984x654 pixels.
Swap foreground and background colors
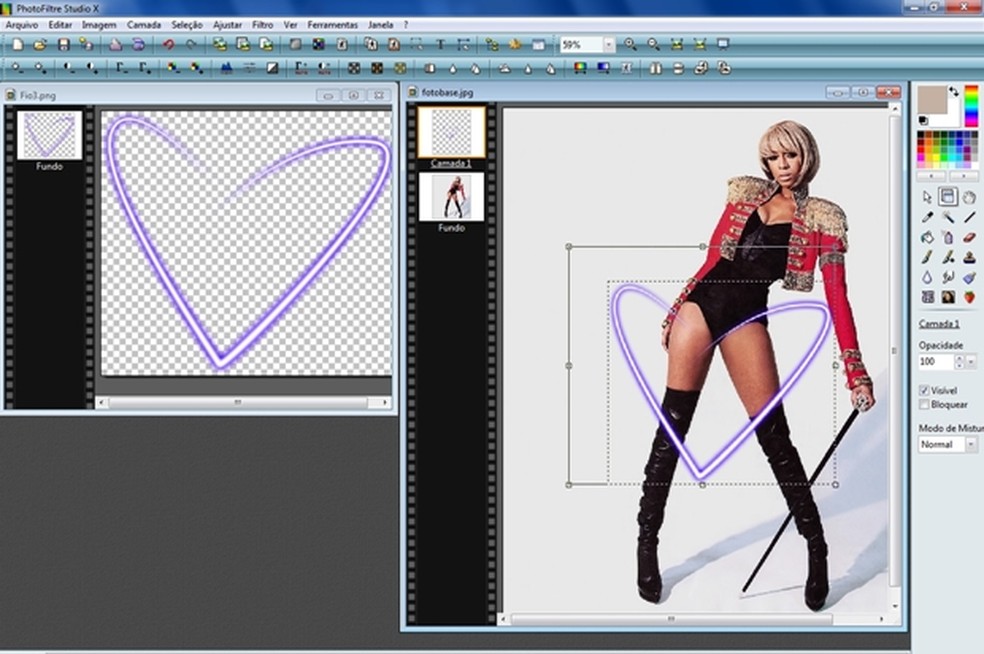pyautogui.click(x=954, y=92)
